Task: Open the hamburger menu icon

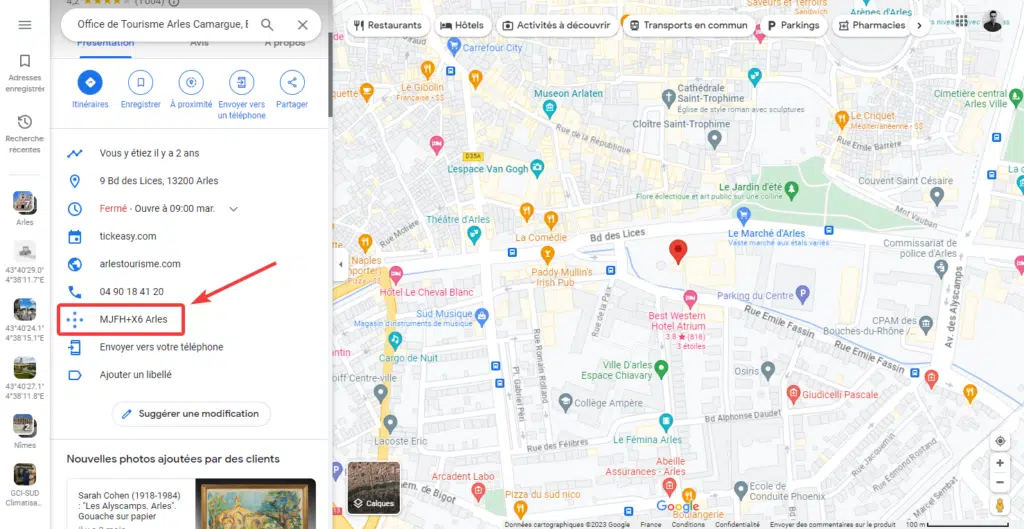Action: (x=25, y=25)
